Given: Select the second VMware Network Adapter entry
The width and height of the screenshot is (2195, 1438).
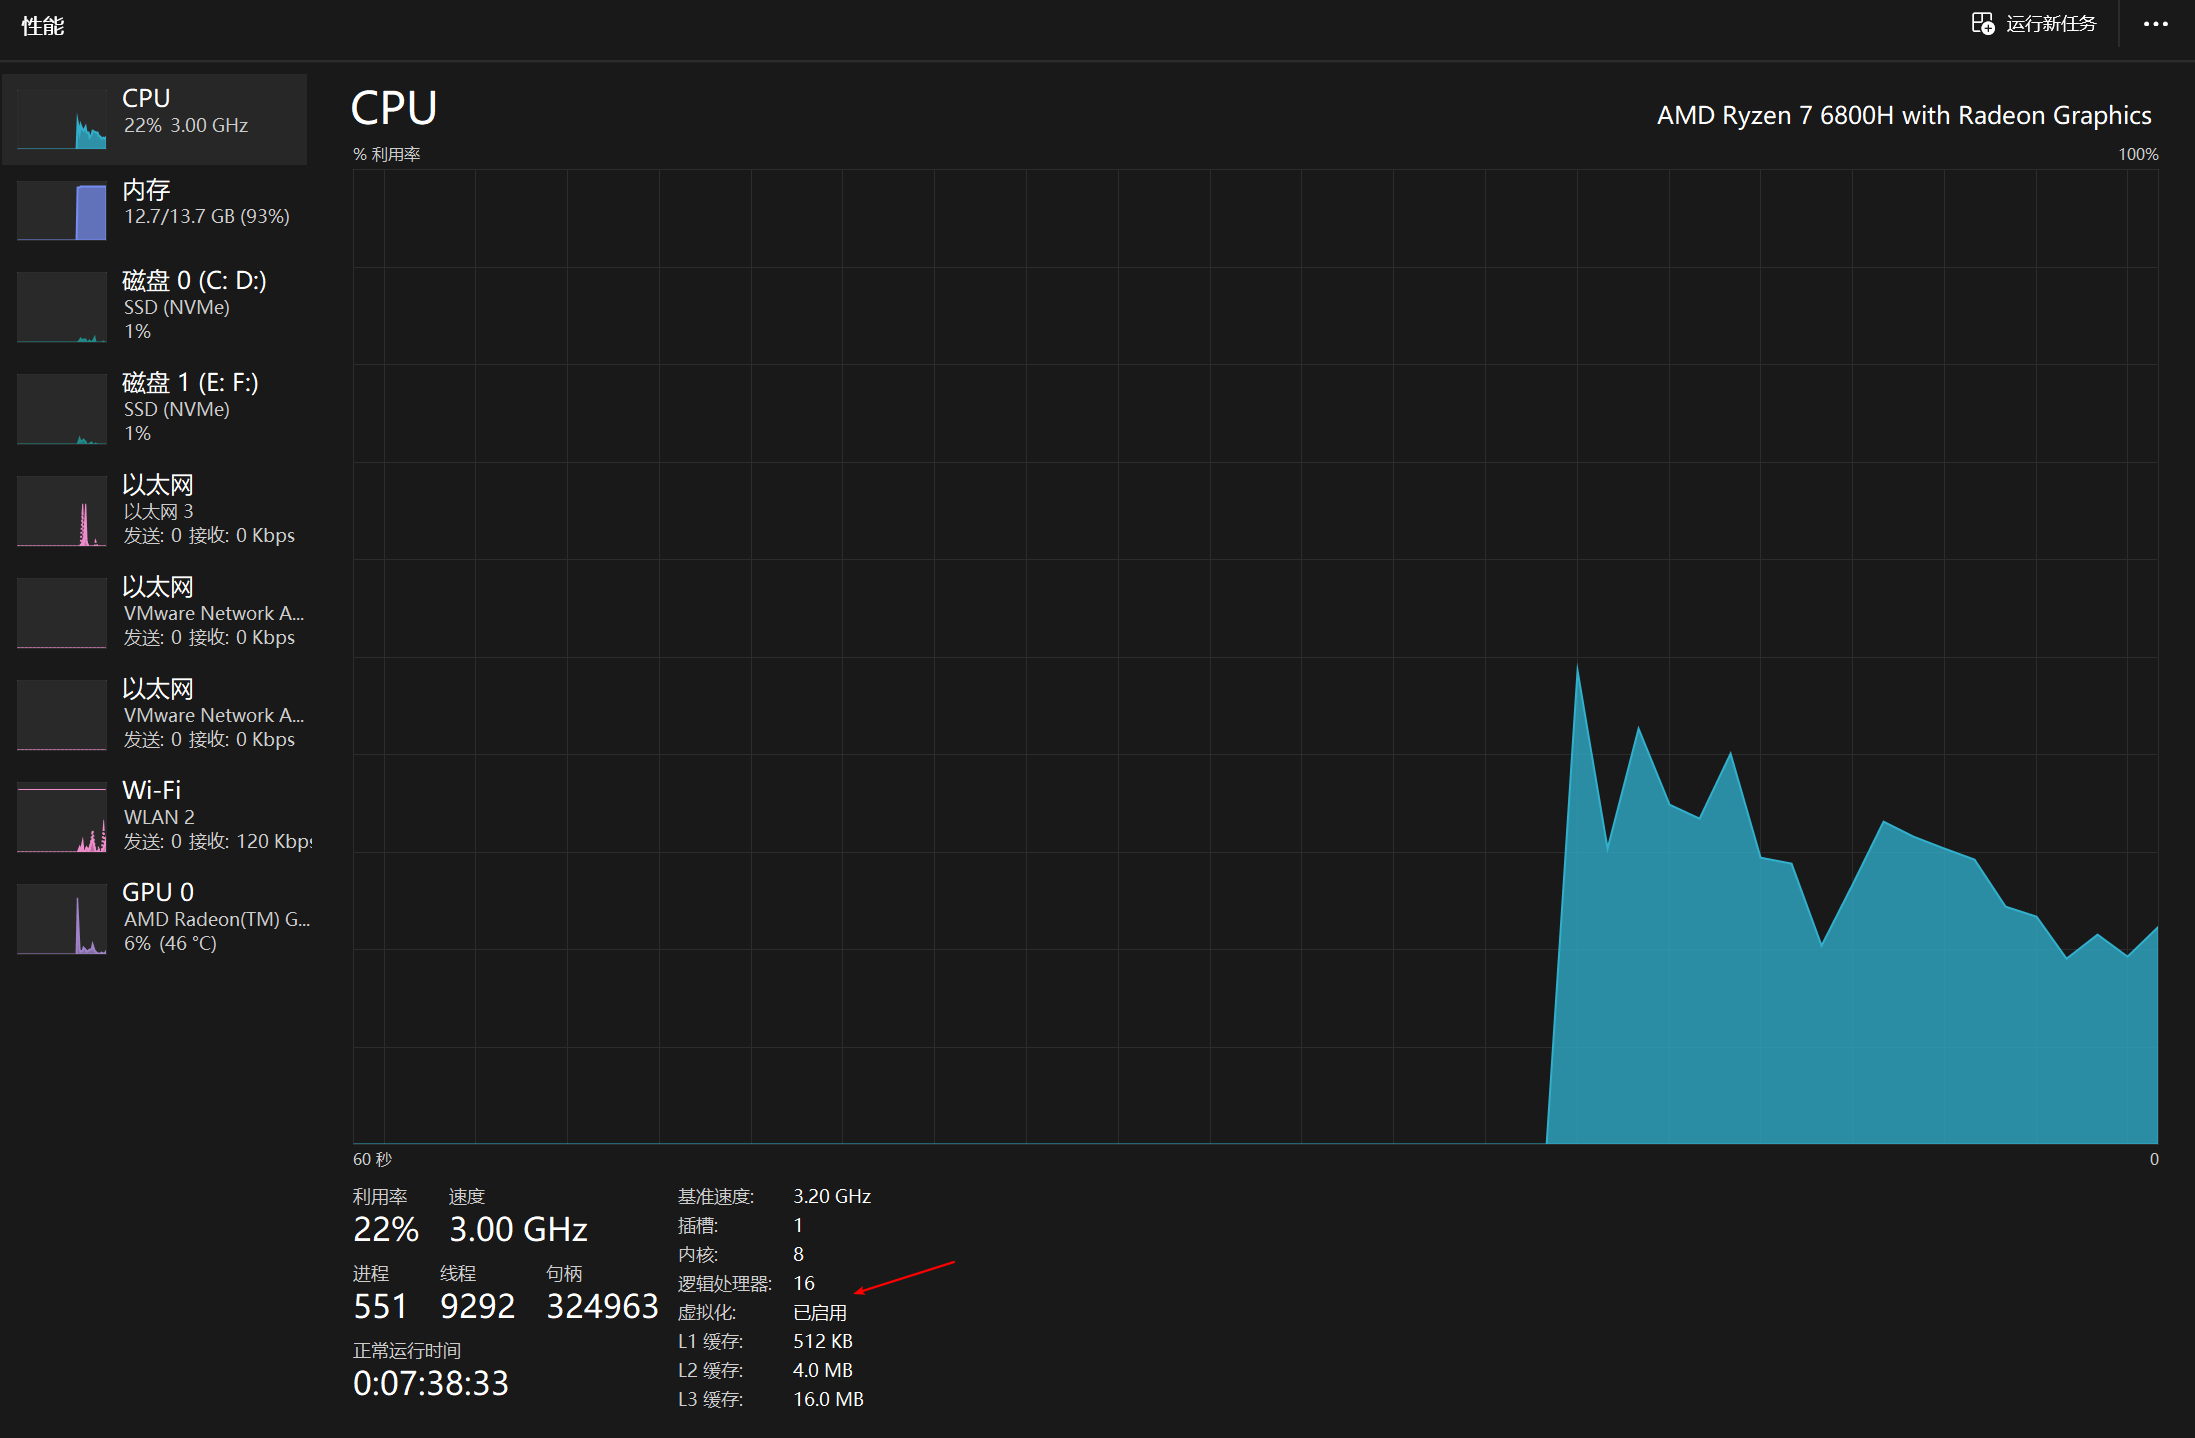Looking at the screenshot, I should [x=212, y=714].
